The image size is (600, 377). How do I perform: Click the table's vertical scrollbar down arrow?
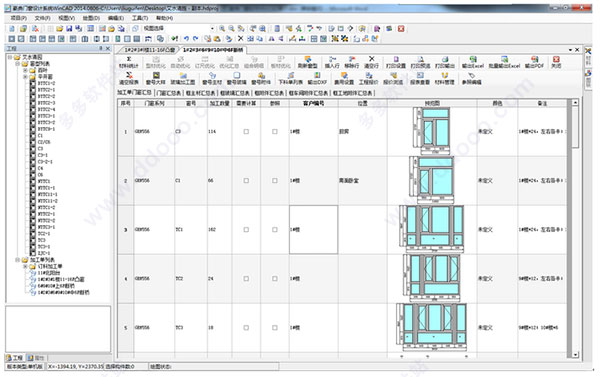coord(575,355)
